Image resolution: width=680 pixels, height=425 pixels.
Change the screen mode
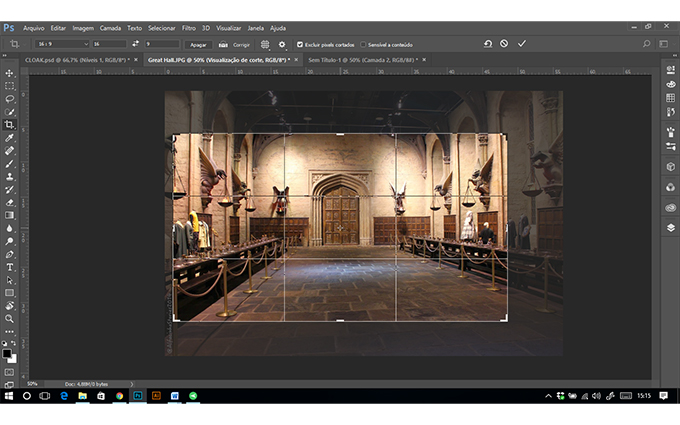tap(9, 384)
